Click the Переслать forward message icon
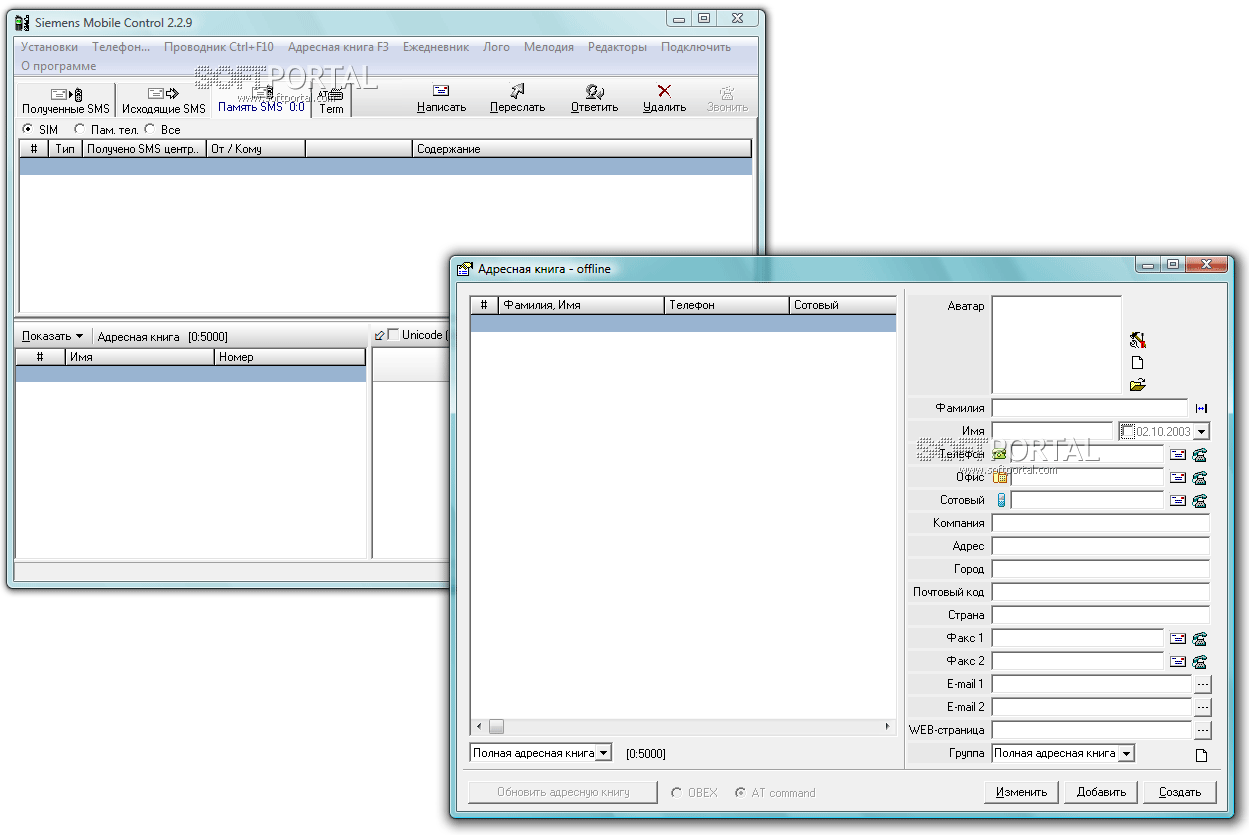The height and width of the screenshot is (835, 1249). coord(517,91)
